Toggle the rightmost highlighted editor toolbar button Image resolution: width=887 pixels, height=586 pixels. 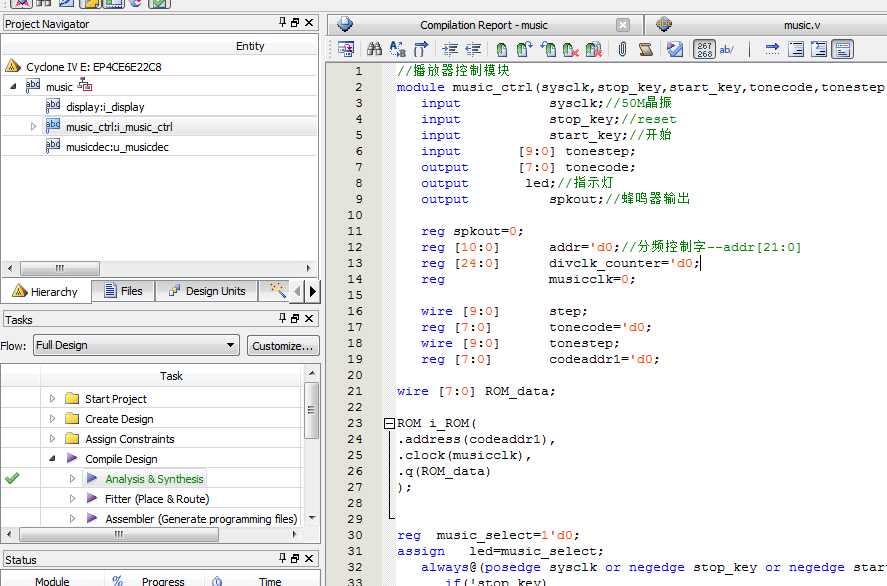coord(843,48)
